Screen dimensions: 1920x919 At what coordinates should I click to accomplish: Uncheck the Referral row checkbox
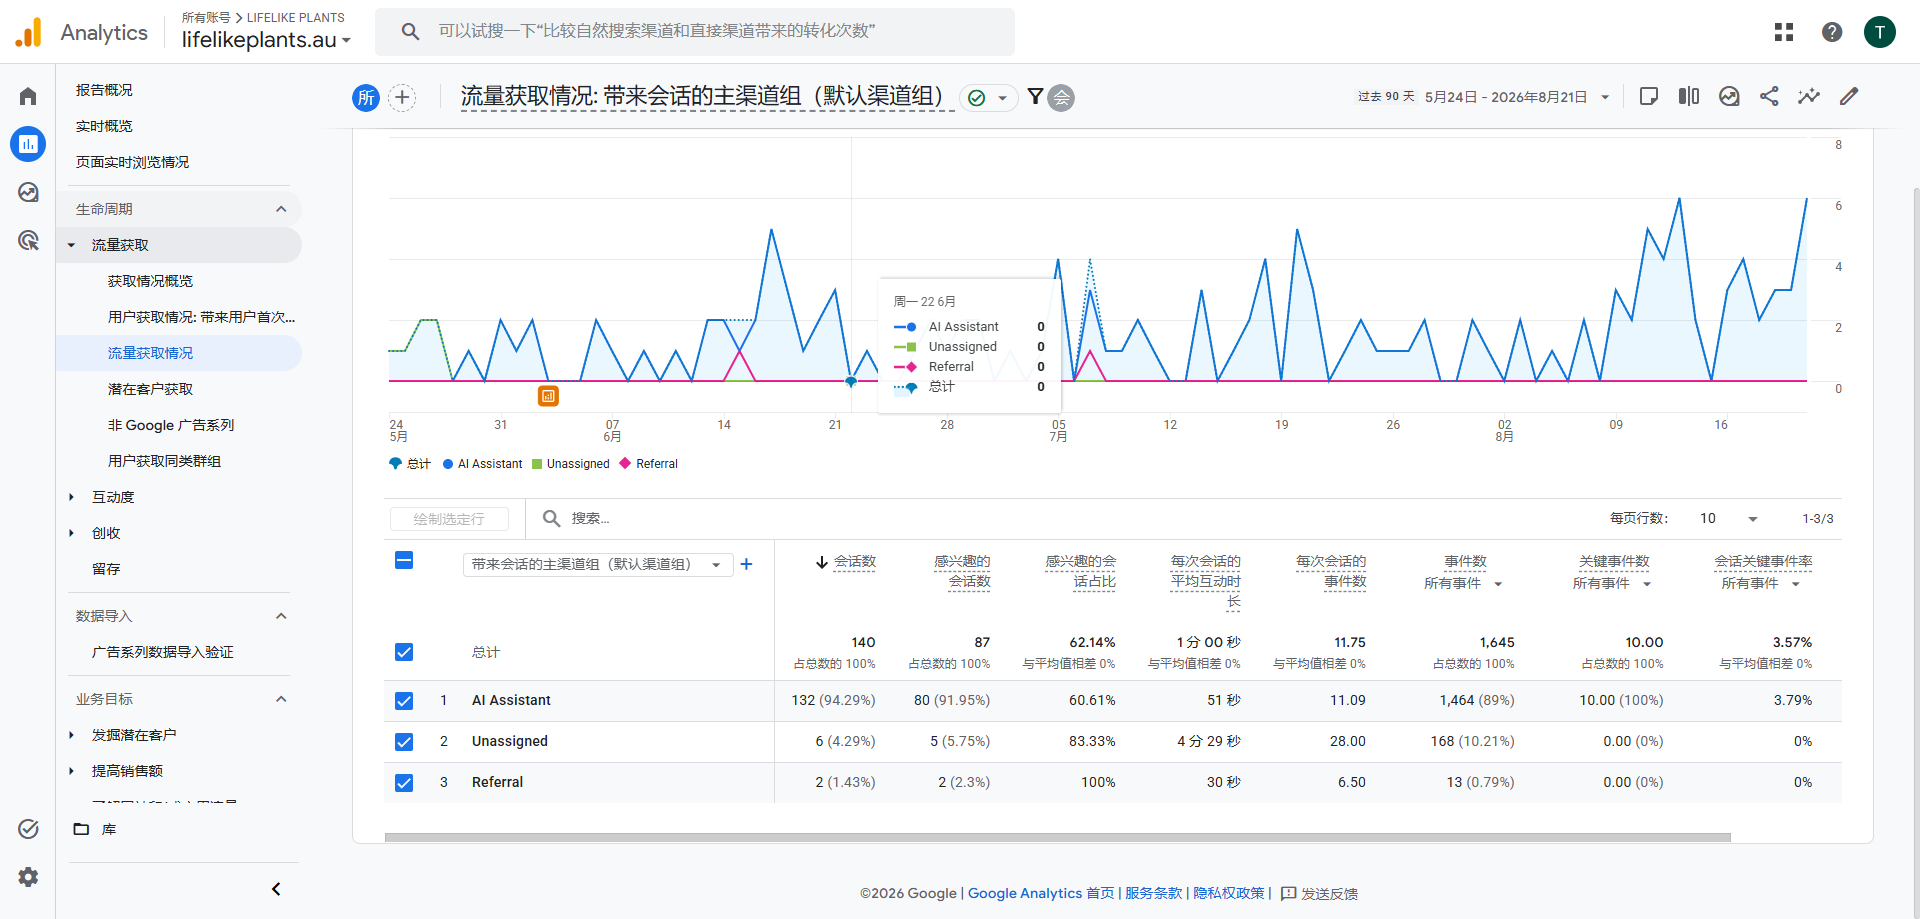click(404, 783)
